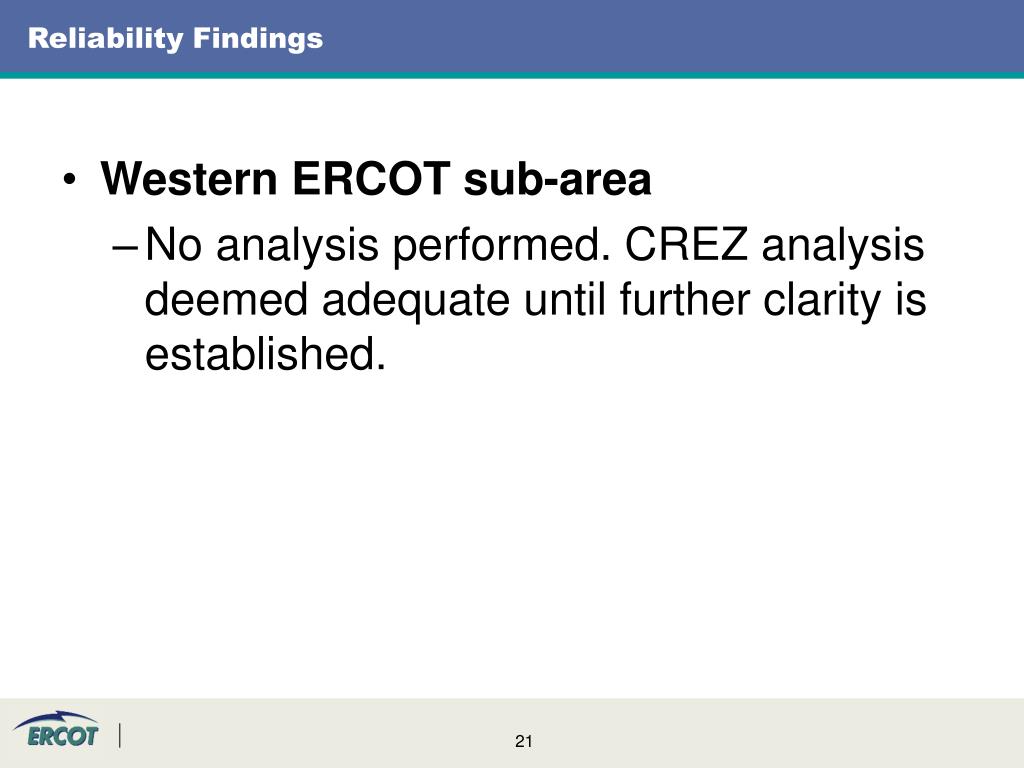The width and height of the screenshot is (1024, 768).
Task: Click the word "clarity" in the body text
Action: (x=822, y=302)
